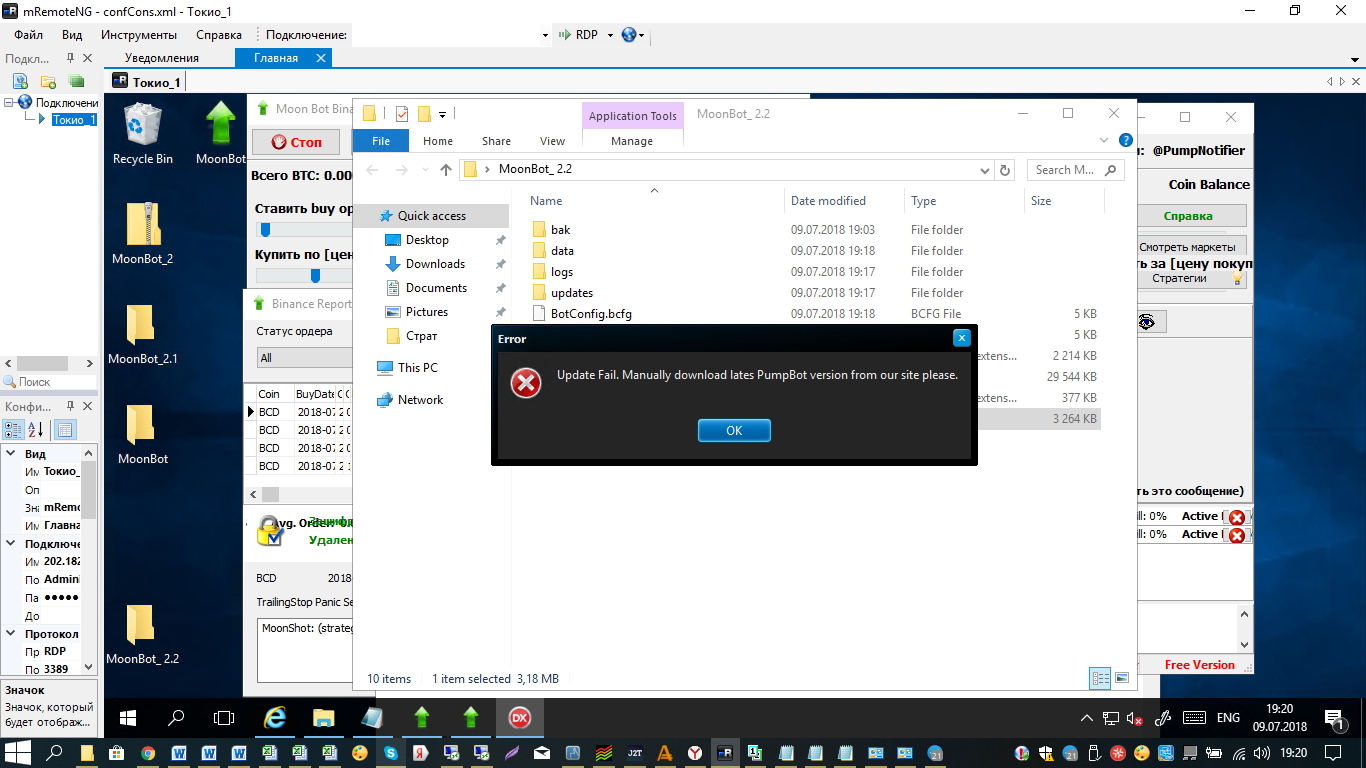Viewport: 1366px width, 768px height.
Task: Close the Error dialog with the X
Action: pos(961,338)
